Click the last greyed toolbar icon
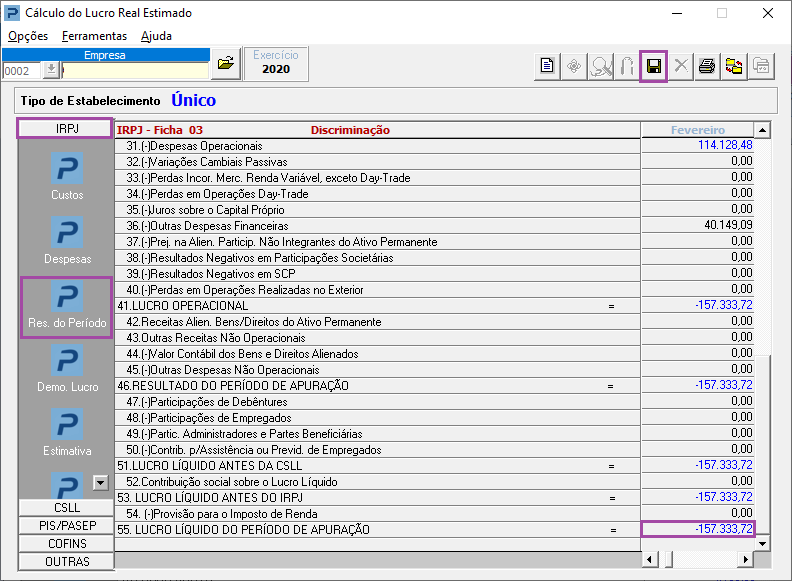Image resolution: width=792 pixels, height=581 pixels. tap(761, 66)
